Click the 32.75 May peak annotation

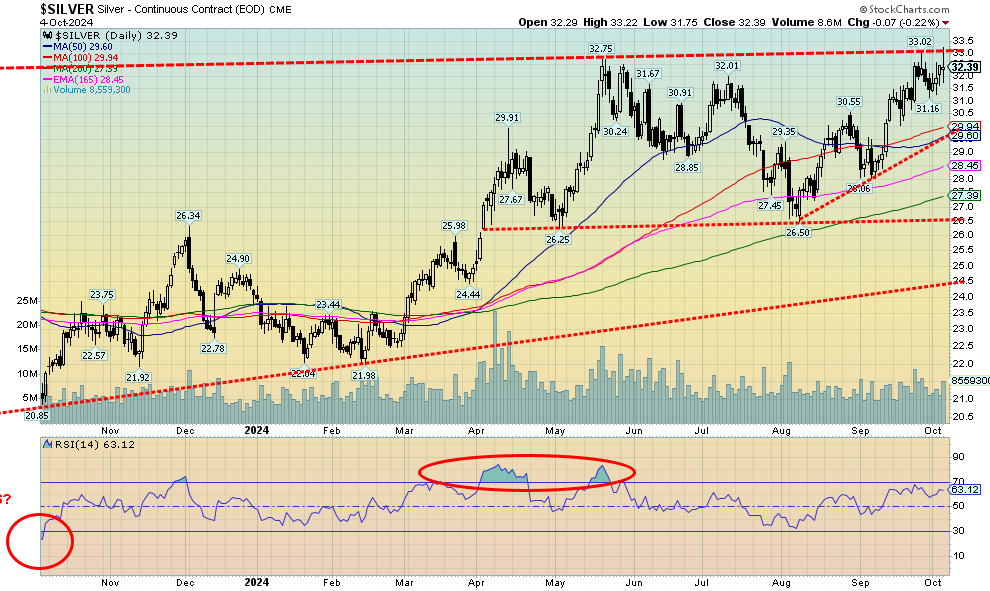(x=600, y=48)
